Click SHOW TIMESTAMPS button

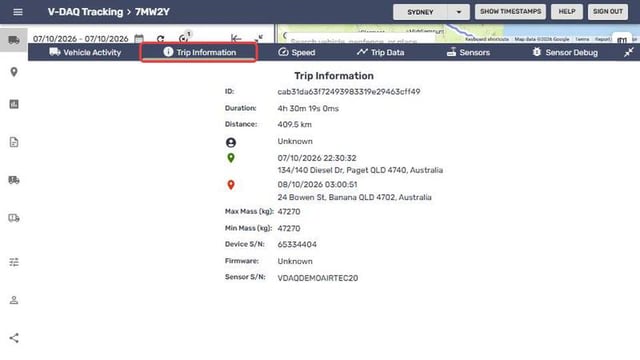[x=510, y=11]
